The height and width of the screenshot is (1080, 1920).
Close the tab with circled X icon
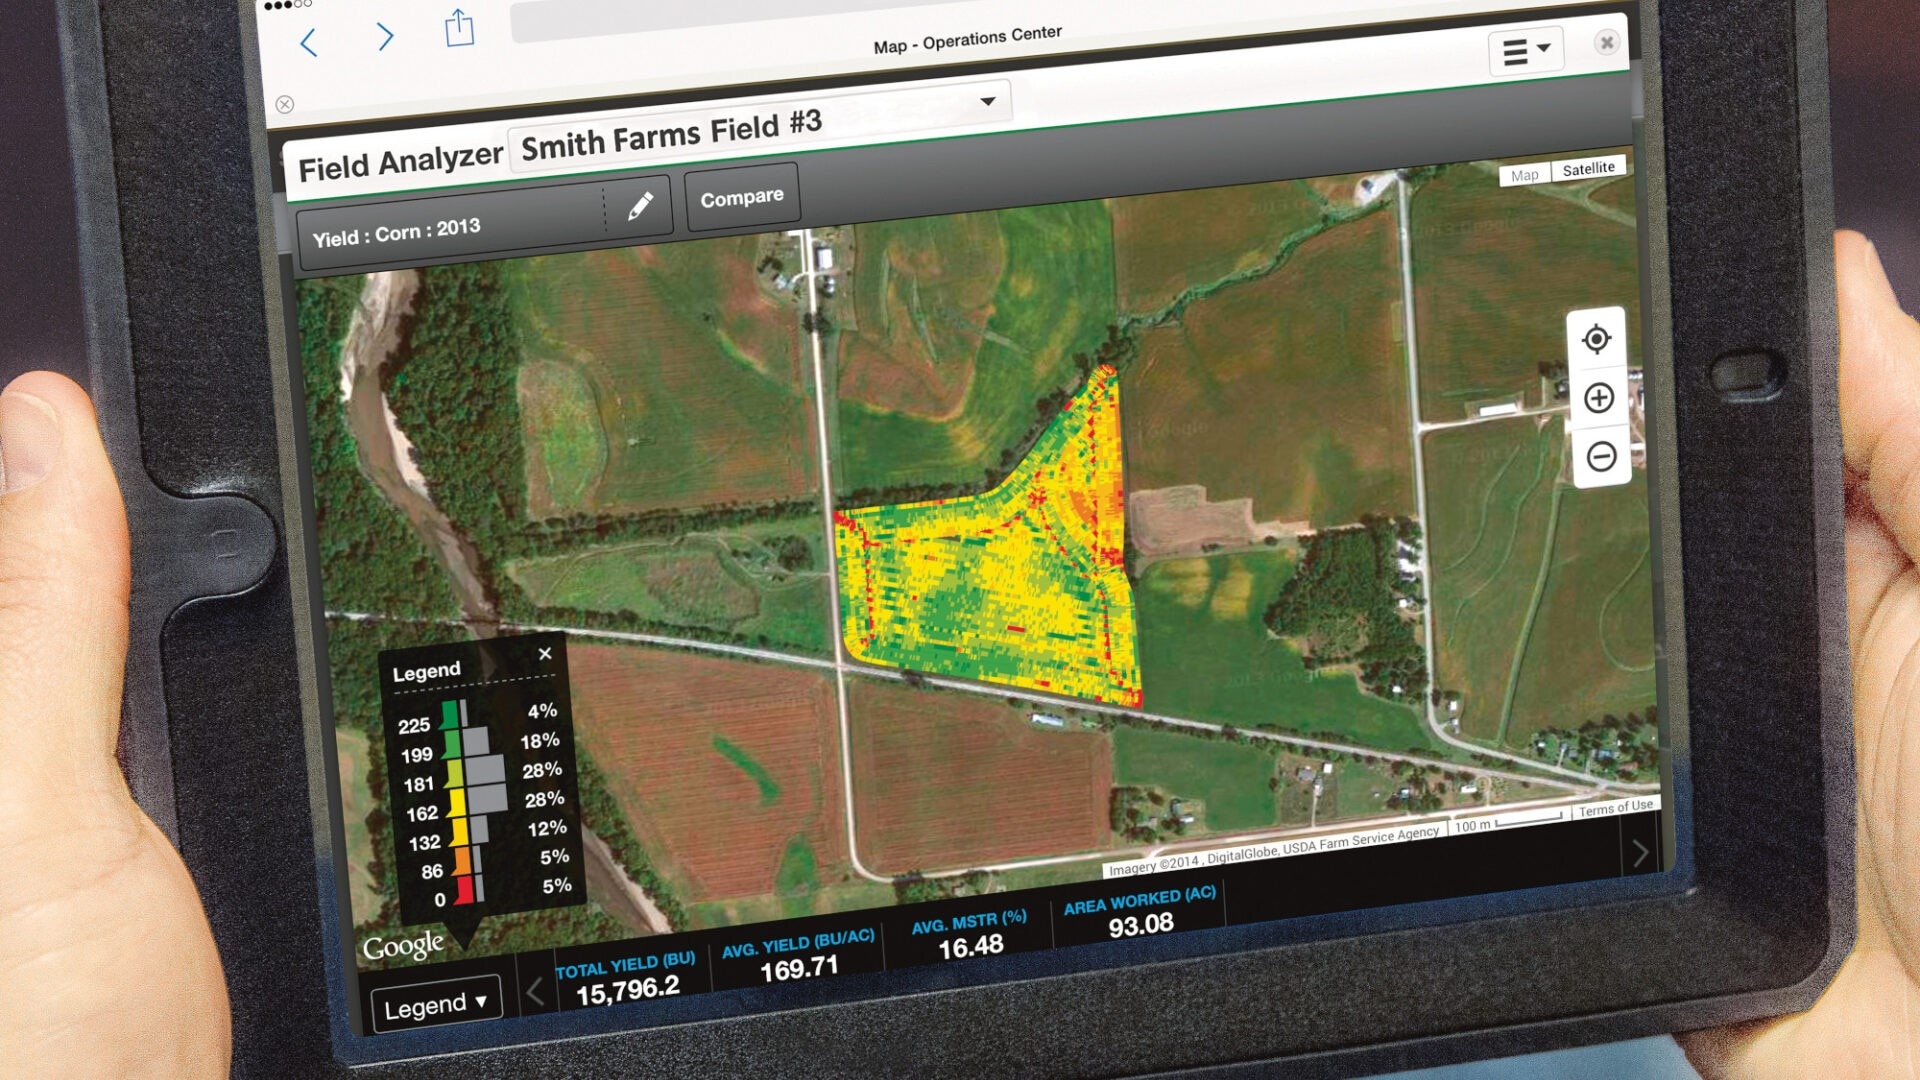tap(1606, 42)
